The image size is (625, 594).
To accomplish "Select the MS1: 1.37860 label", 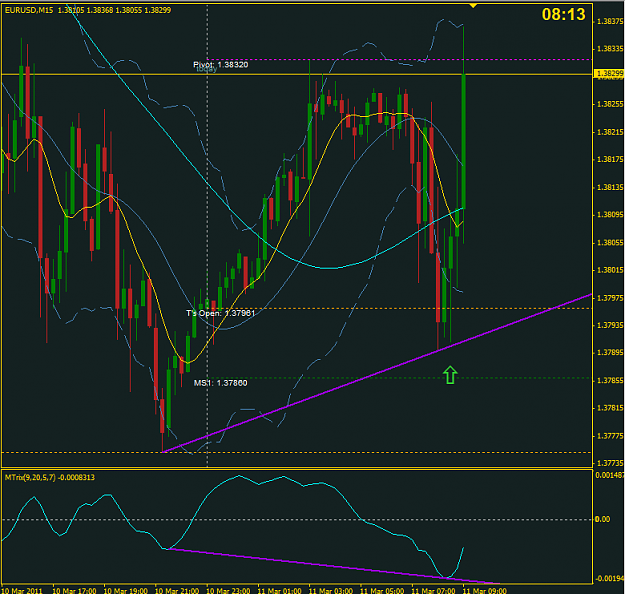I will 220,383.
